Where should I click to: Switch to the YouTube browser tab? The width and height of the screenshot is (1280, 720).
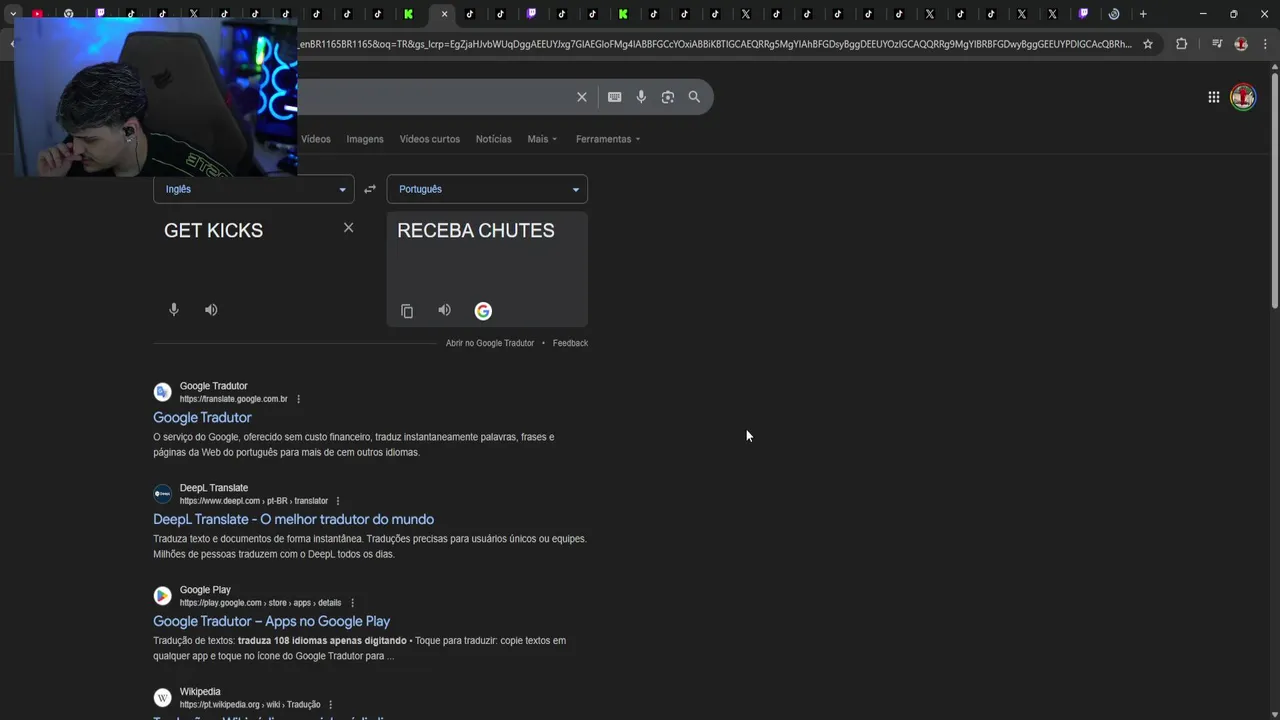[37, 14]
